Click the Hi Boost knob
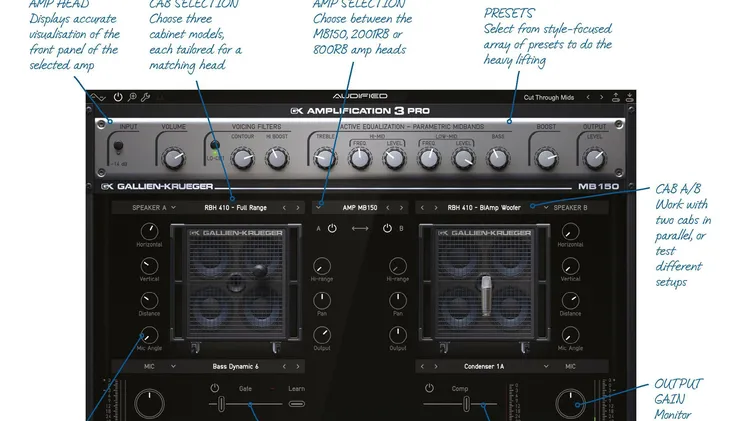Screen dimensions: 750x421 (276, 158)
